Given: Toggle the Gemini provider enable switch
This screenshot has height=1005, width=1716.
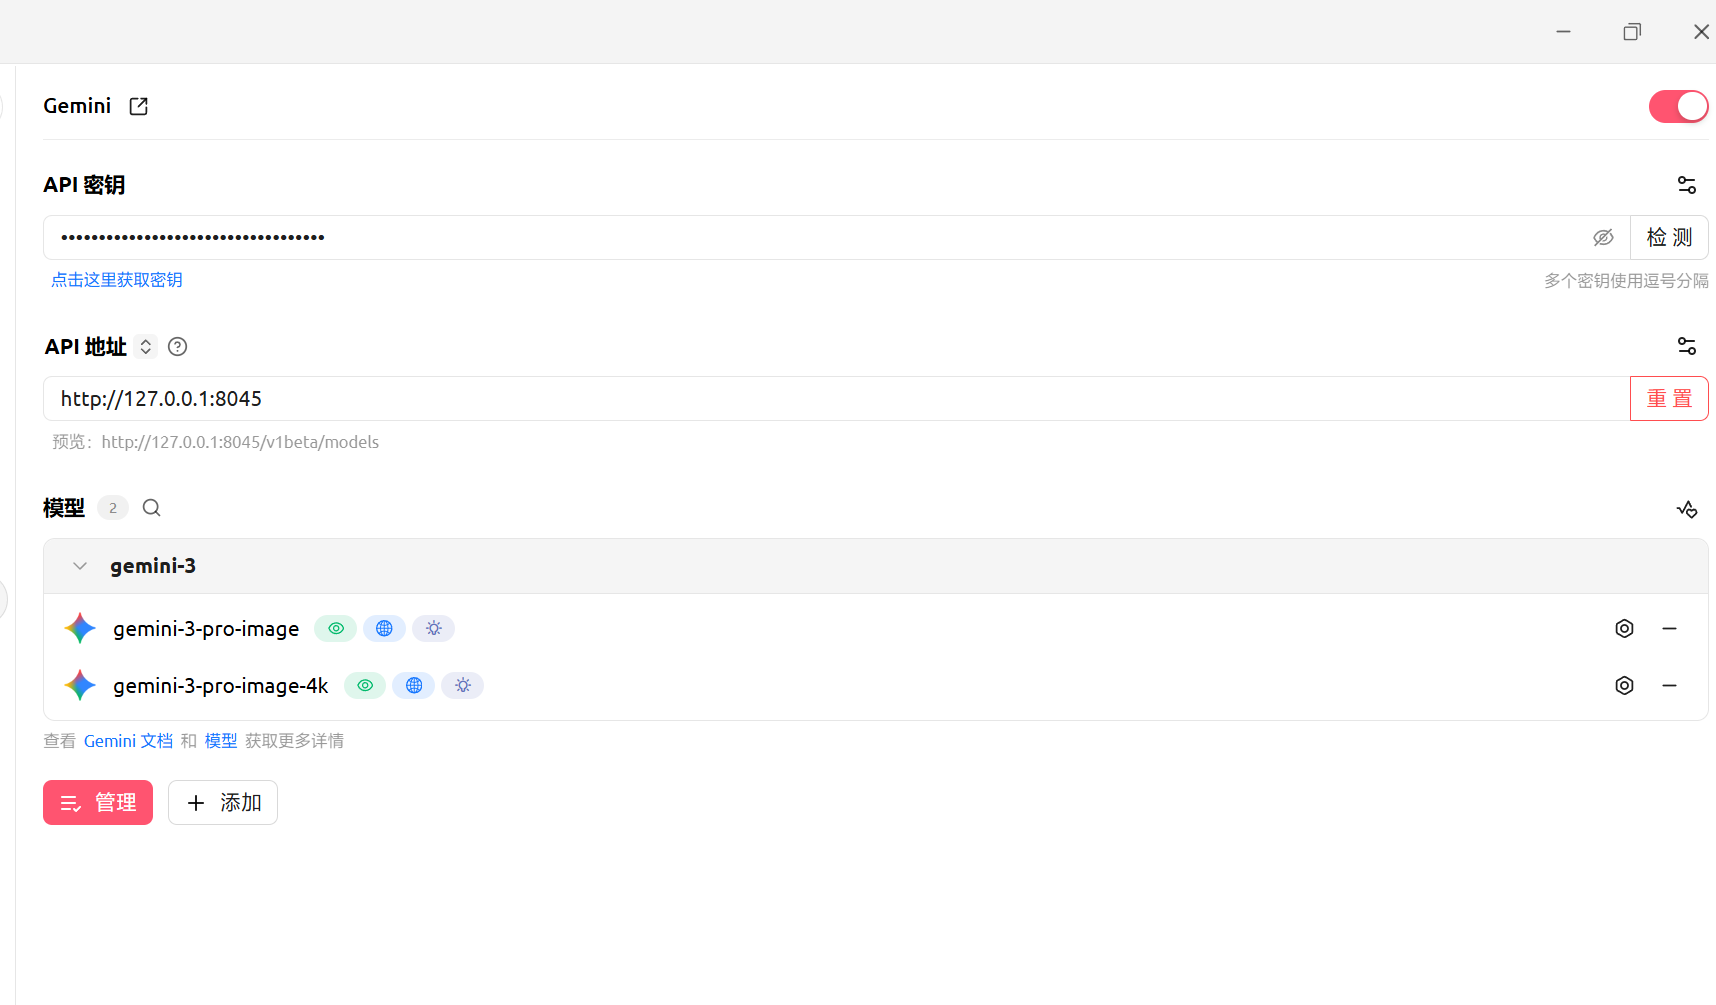Looking at the screenshot, I should (x=1678, y=106).
